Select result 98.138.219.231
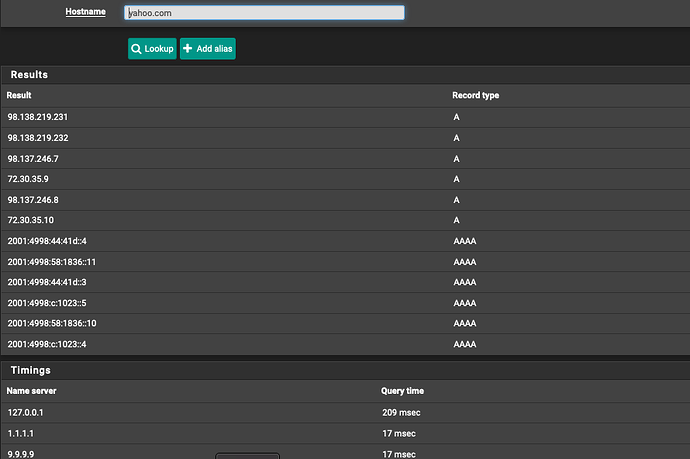 click(38, 117)
